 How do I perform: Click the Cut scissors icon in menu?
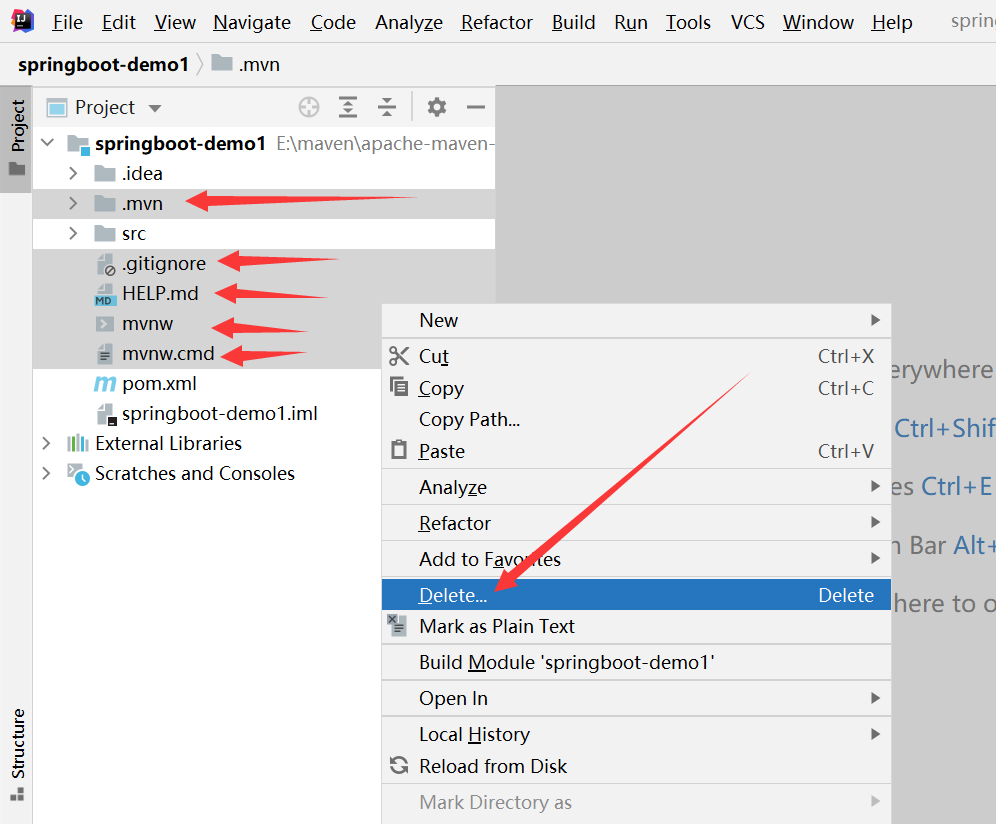399,356
